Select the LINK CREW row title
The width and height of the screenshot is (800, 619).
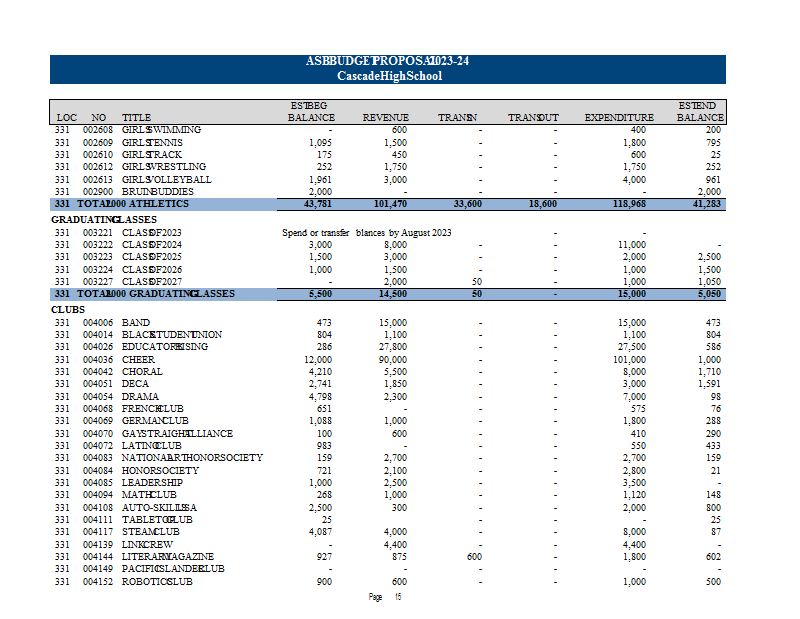pos(147,544)
